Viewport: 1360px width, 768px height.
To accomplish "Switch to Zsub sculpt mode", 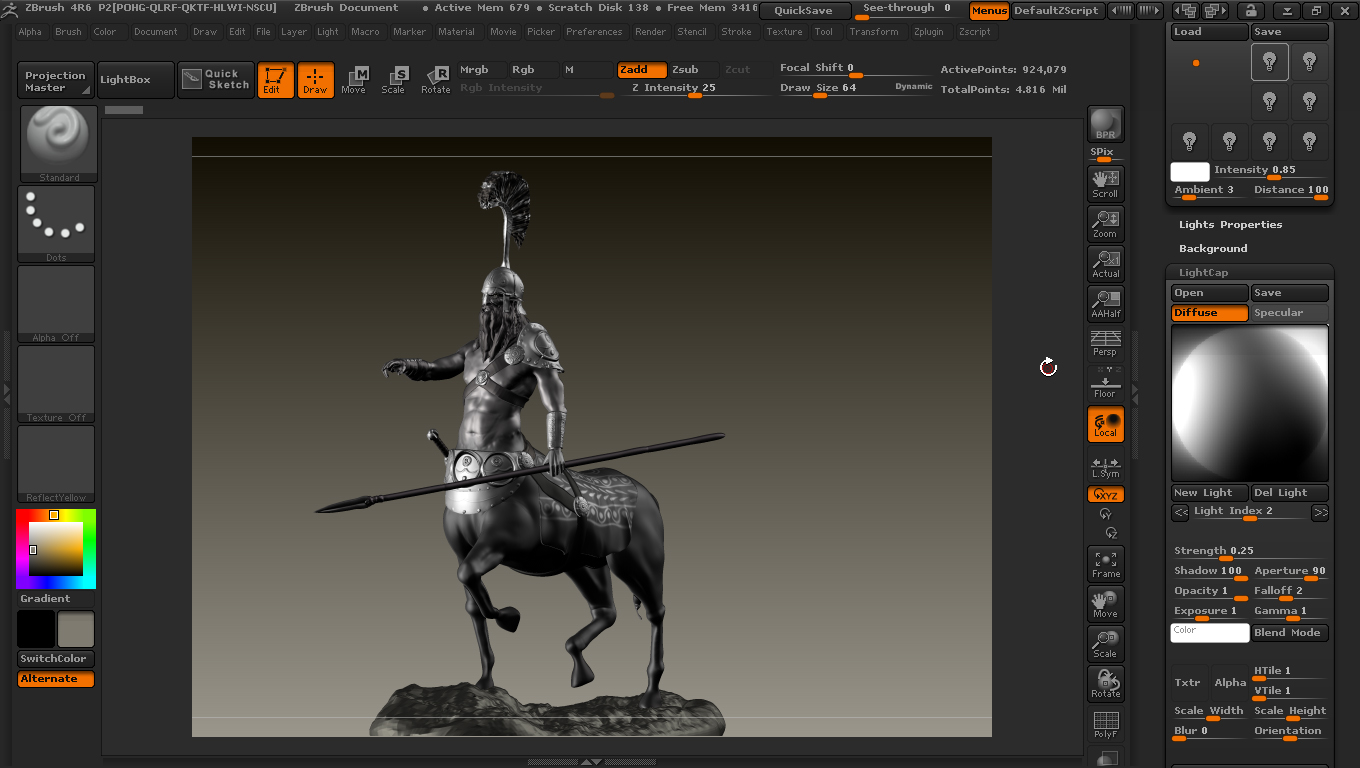I will 693,70.
